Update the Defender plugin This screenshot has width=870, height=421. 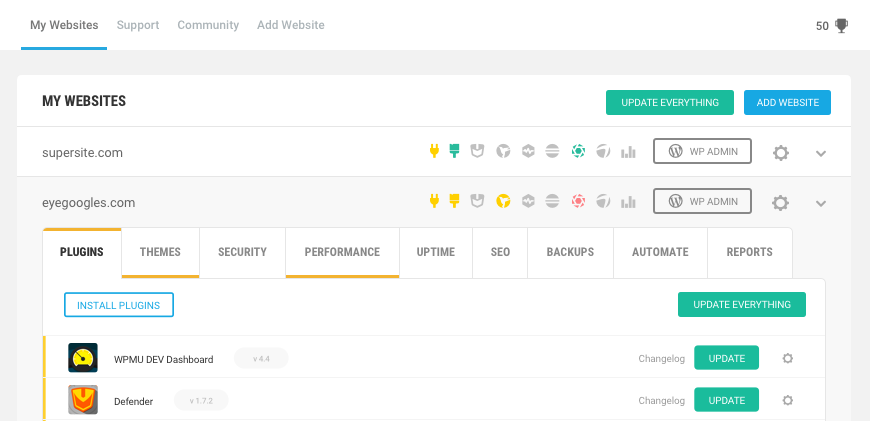pos(726,400)
